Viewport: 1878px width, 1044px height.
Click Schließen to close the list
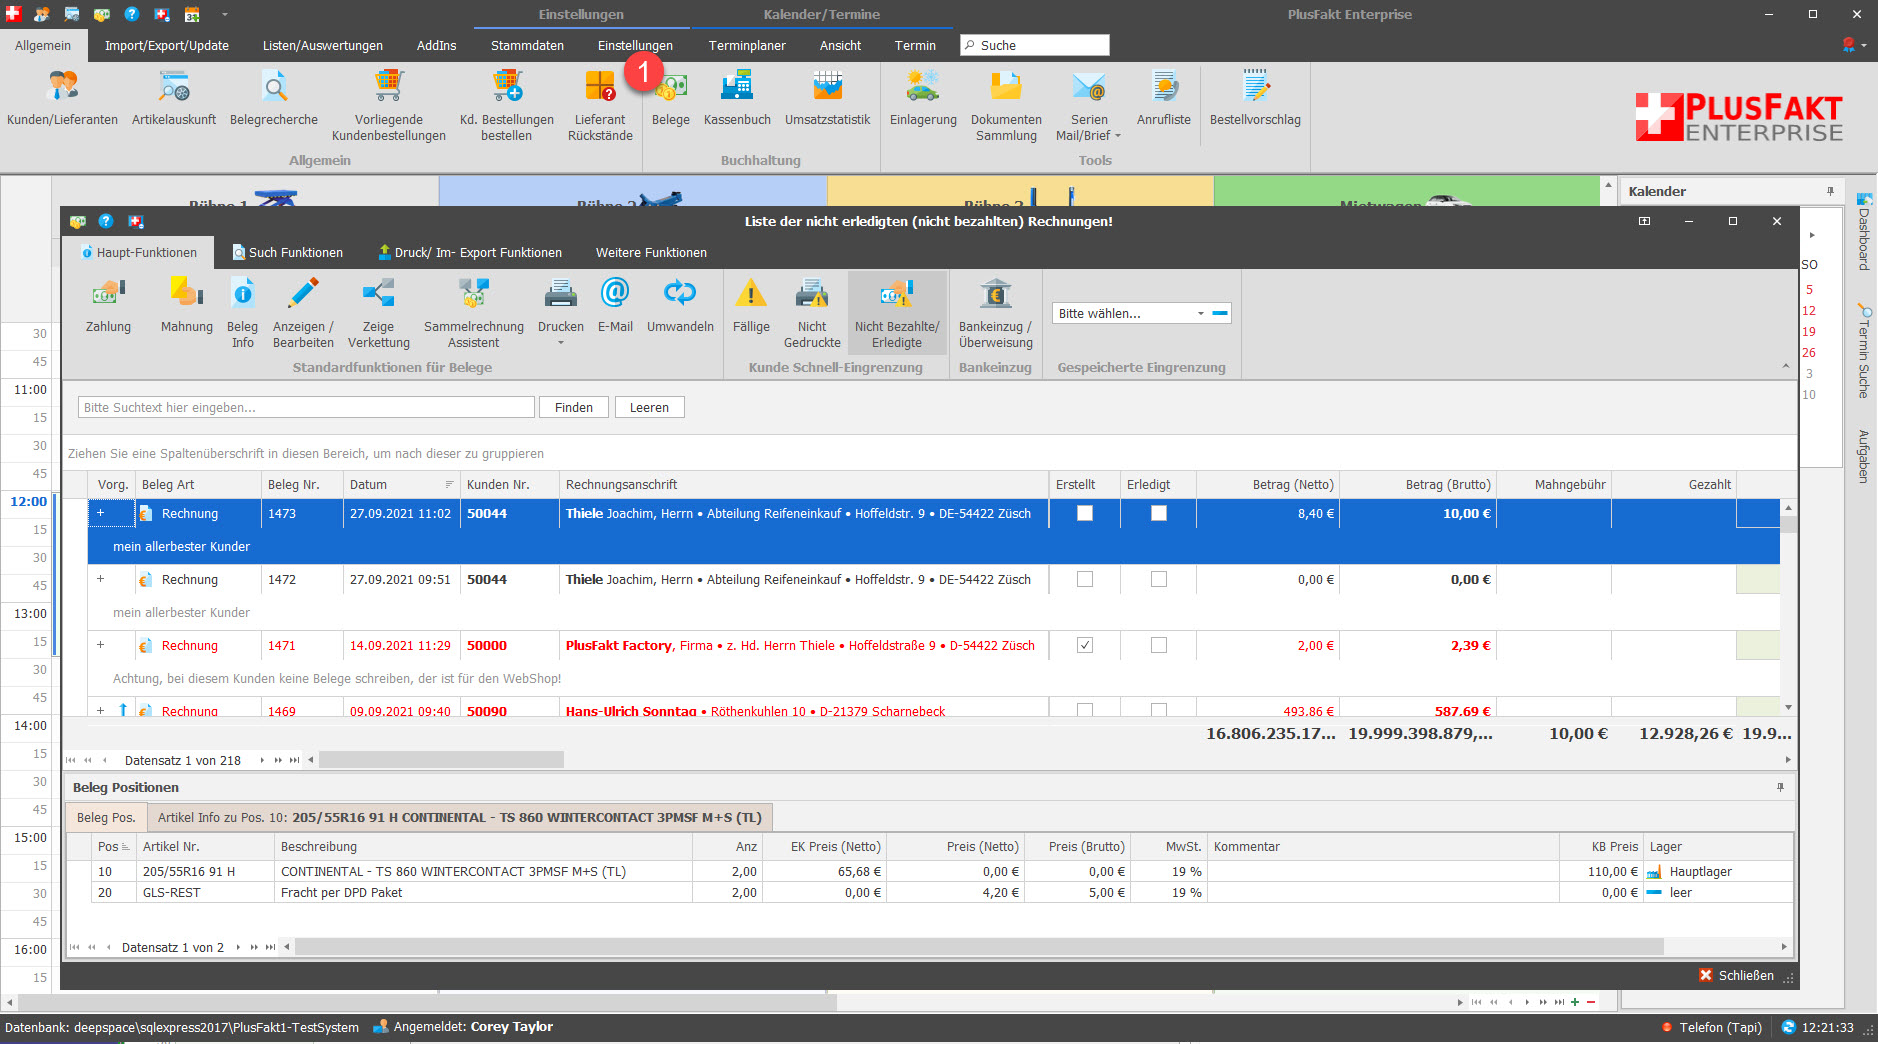click(x=1737, y=975)
